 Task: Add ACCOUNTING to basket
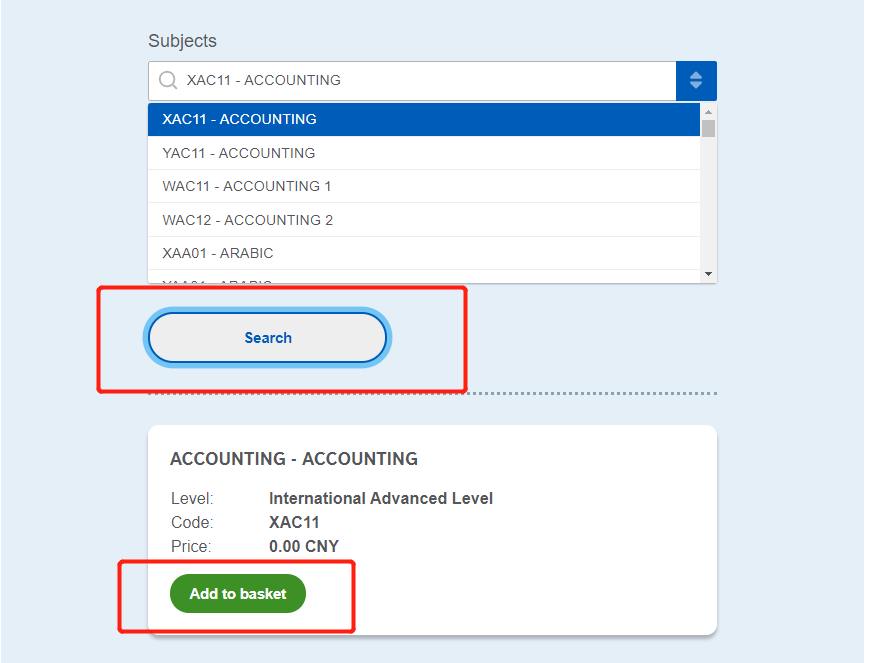(238, 594)
